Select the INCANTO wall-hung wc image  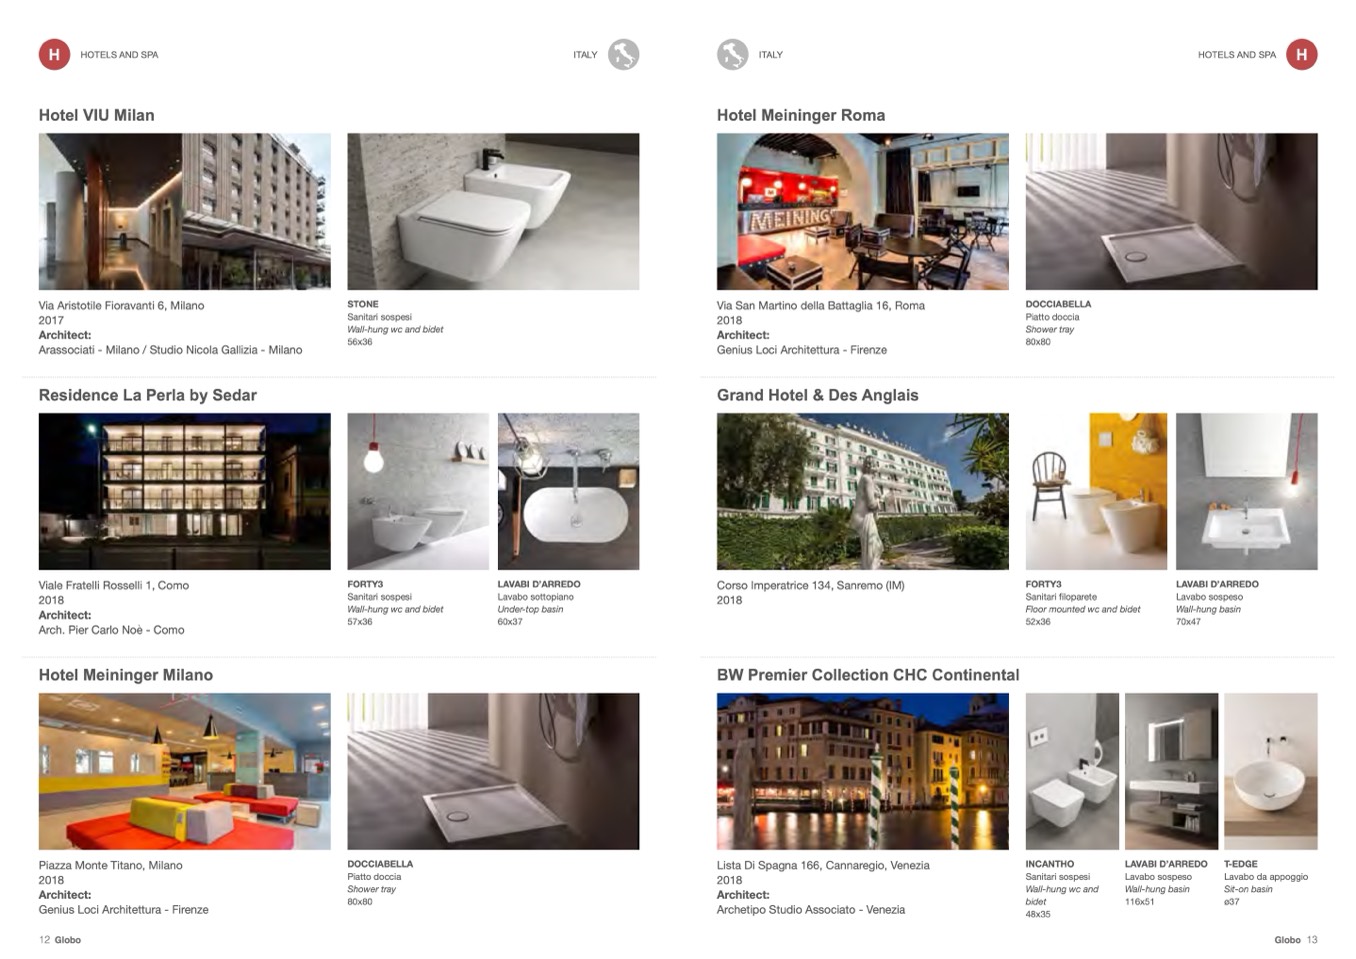(x=1072, y=771)
